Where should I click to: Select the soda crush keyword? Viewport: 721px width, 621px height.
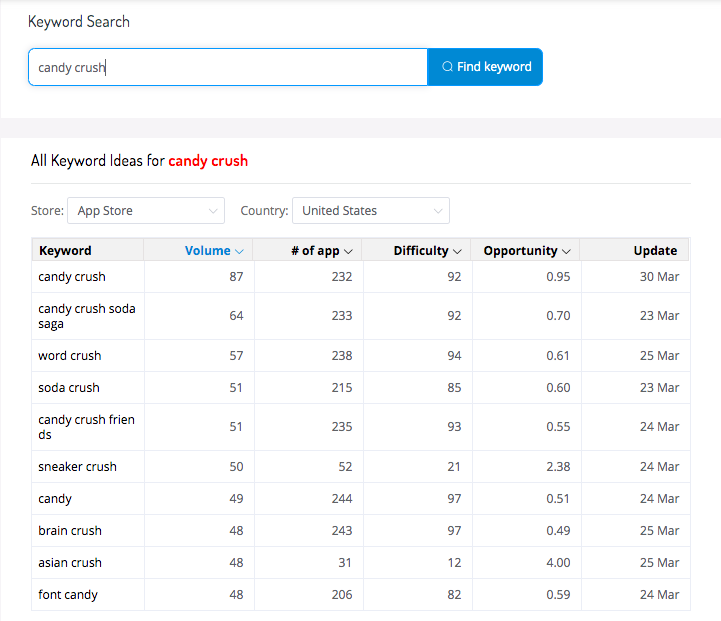(x=69, y=387)
